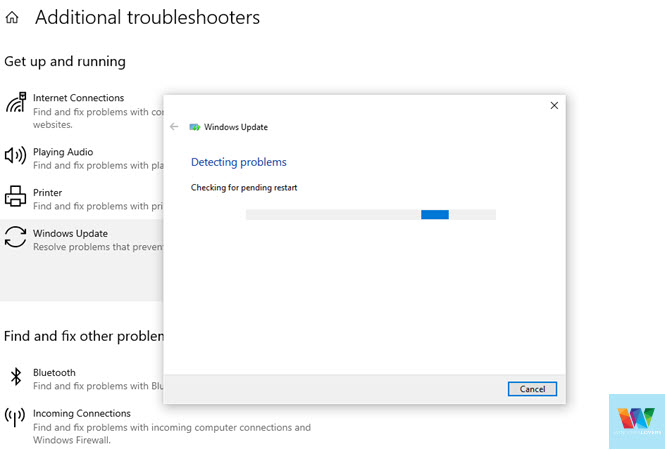665x450 pixels.
Task: Open the Bluetooth troubleshooter entry
Action: pos(54,373)
